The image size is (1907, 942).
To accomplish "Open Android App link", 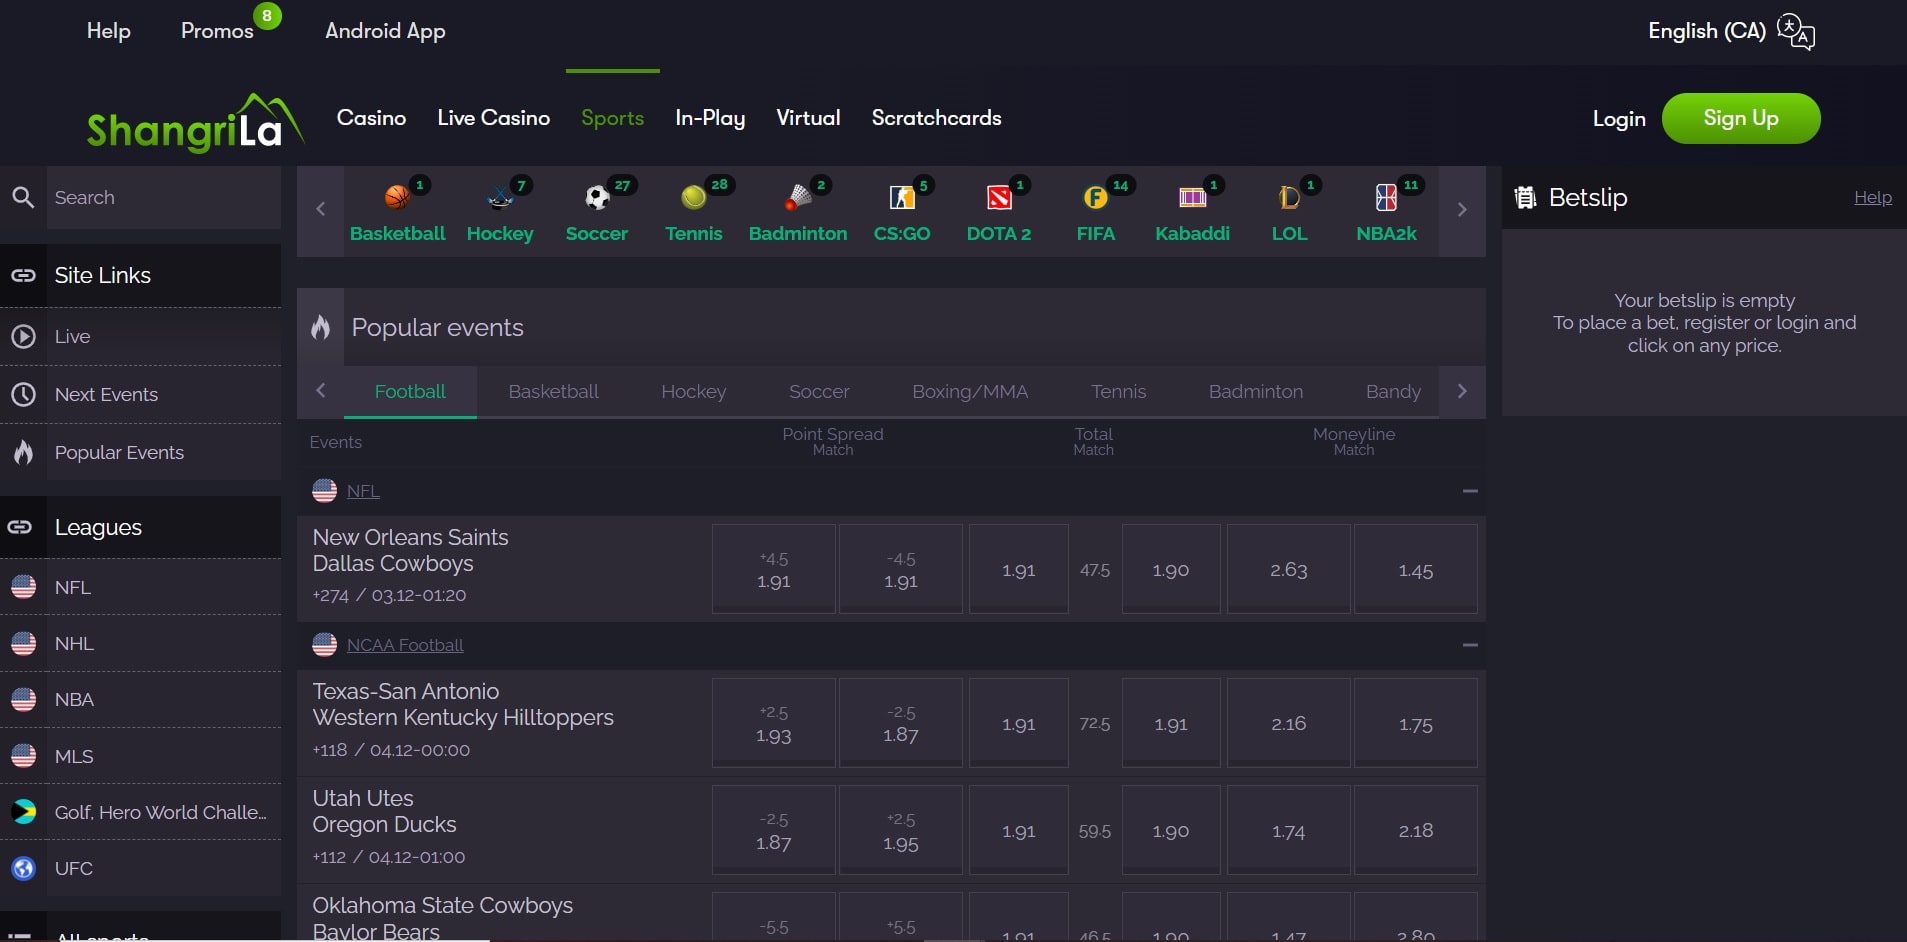I will tap(385, 31).
